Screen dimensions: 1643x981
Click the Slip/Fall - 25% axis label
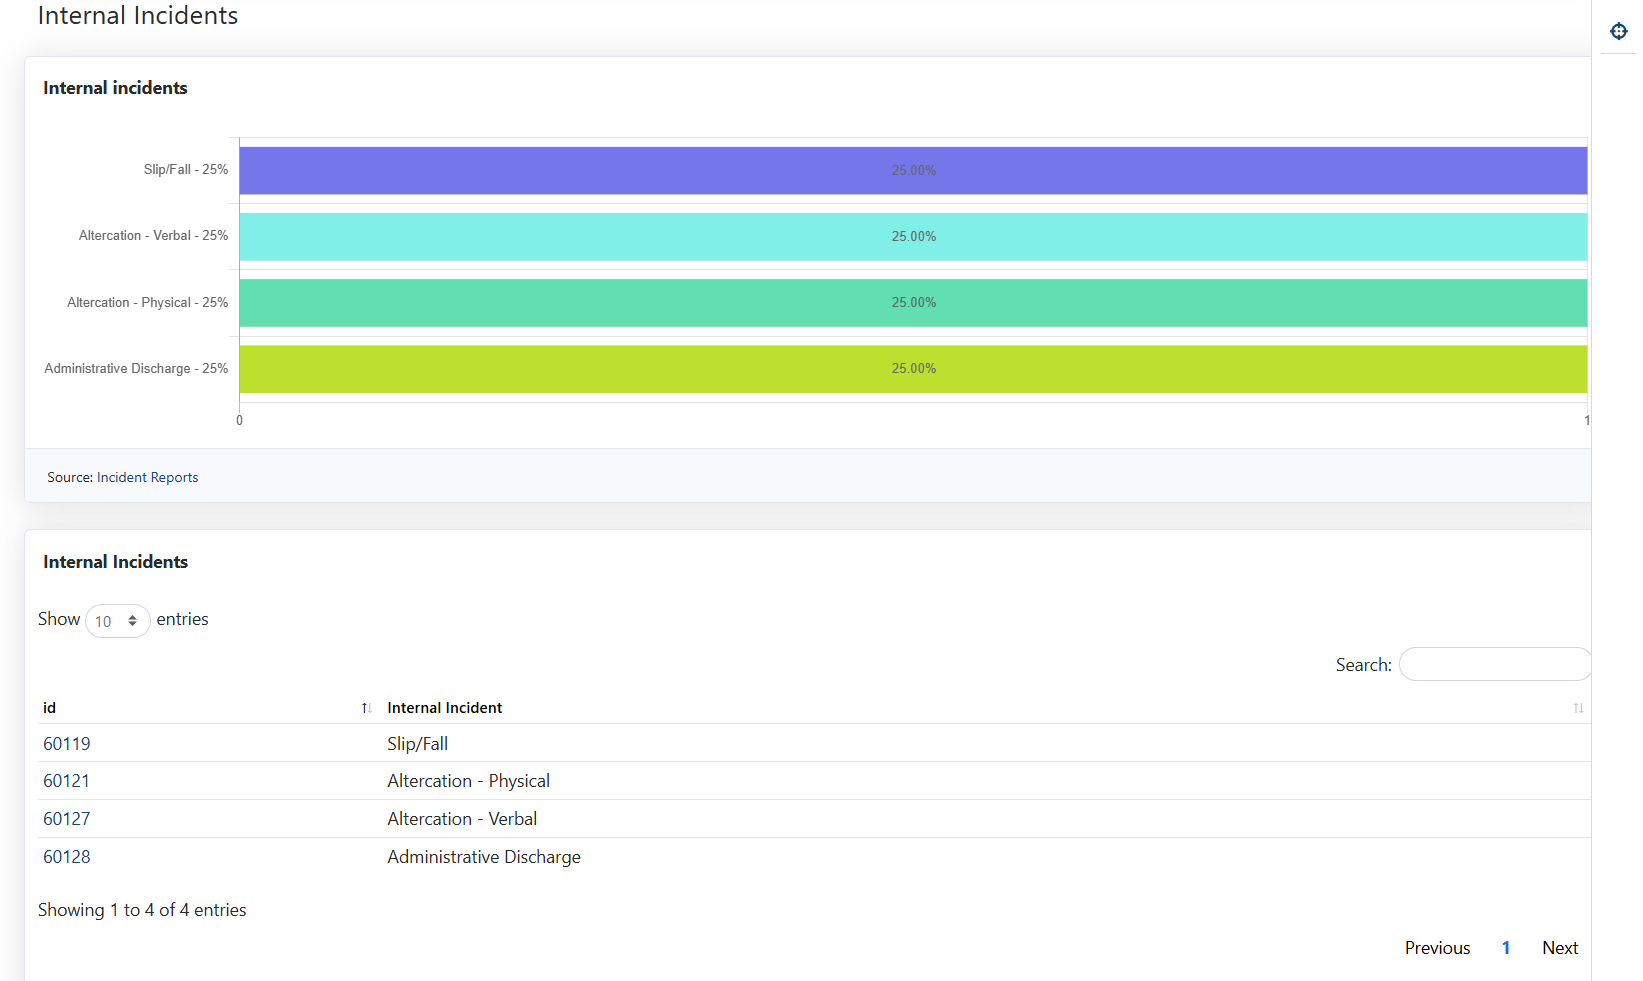[185, 170]
